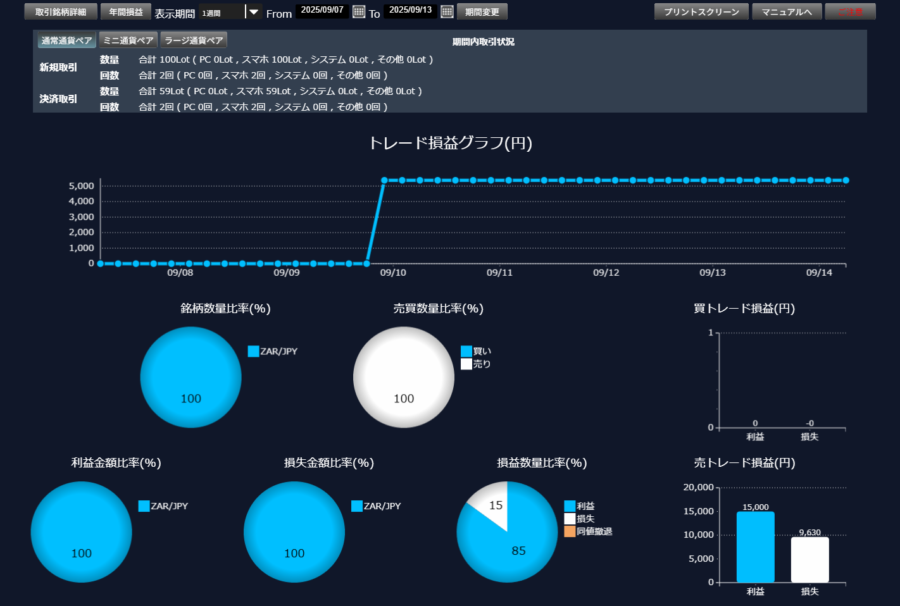Click the orange 同値撤退 legend marker
The height and width of the screenshot is (606, 900).
(x=570, y=532)
